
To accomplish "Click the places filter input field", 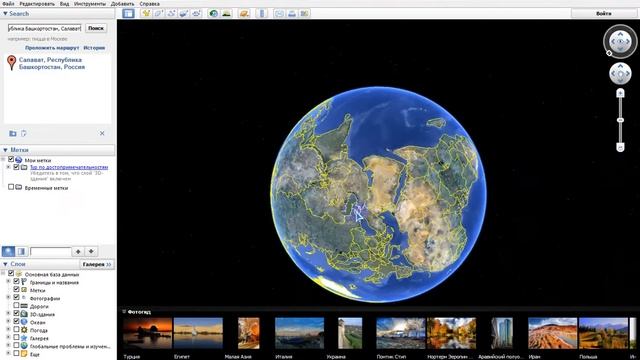I will click(51, 251).
